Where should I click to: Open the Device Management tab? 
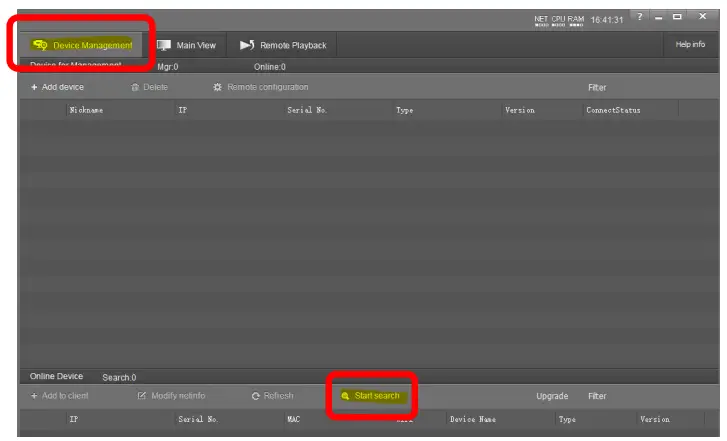point(83,45)
